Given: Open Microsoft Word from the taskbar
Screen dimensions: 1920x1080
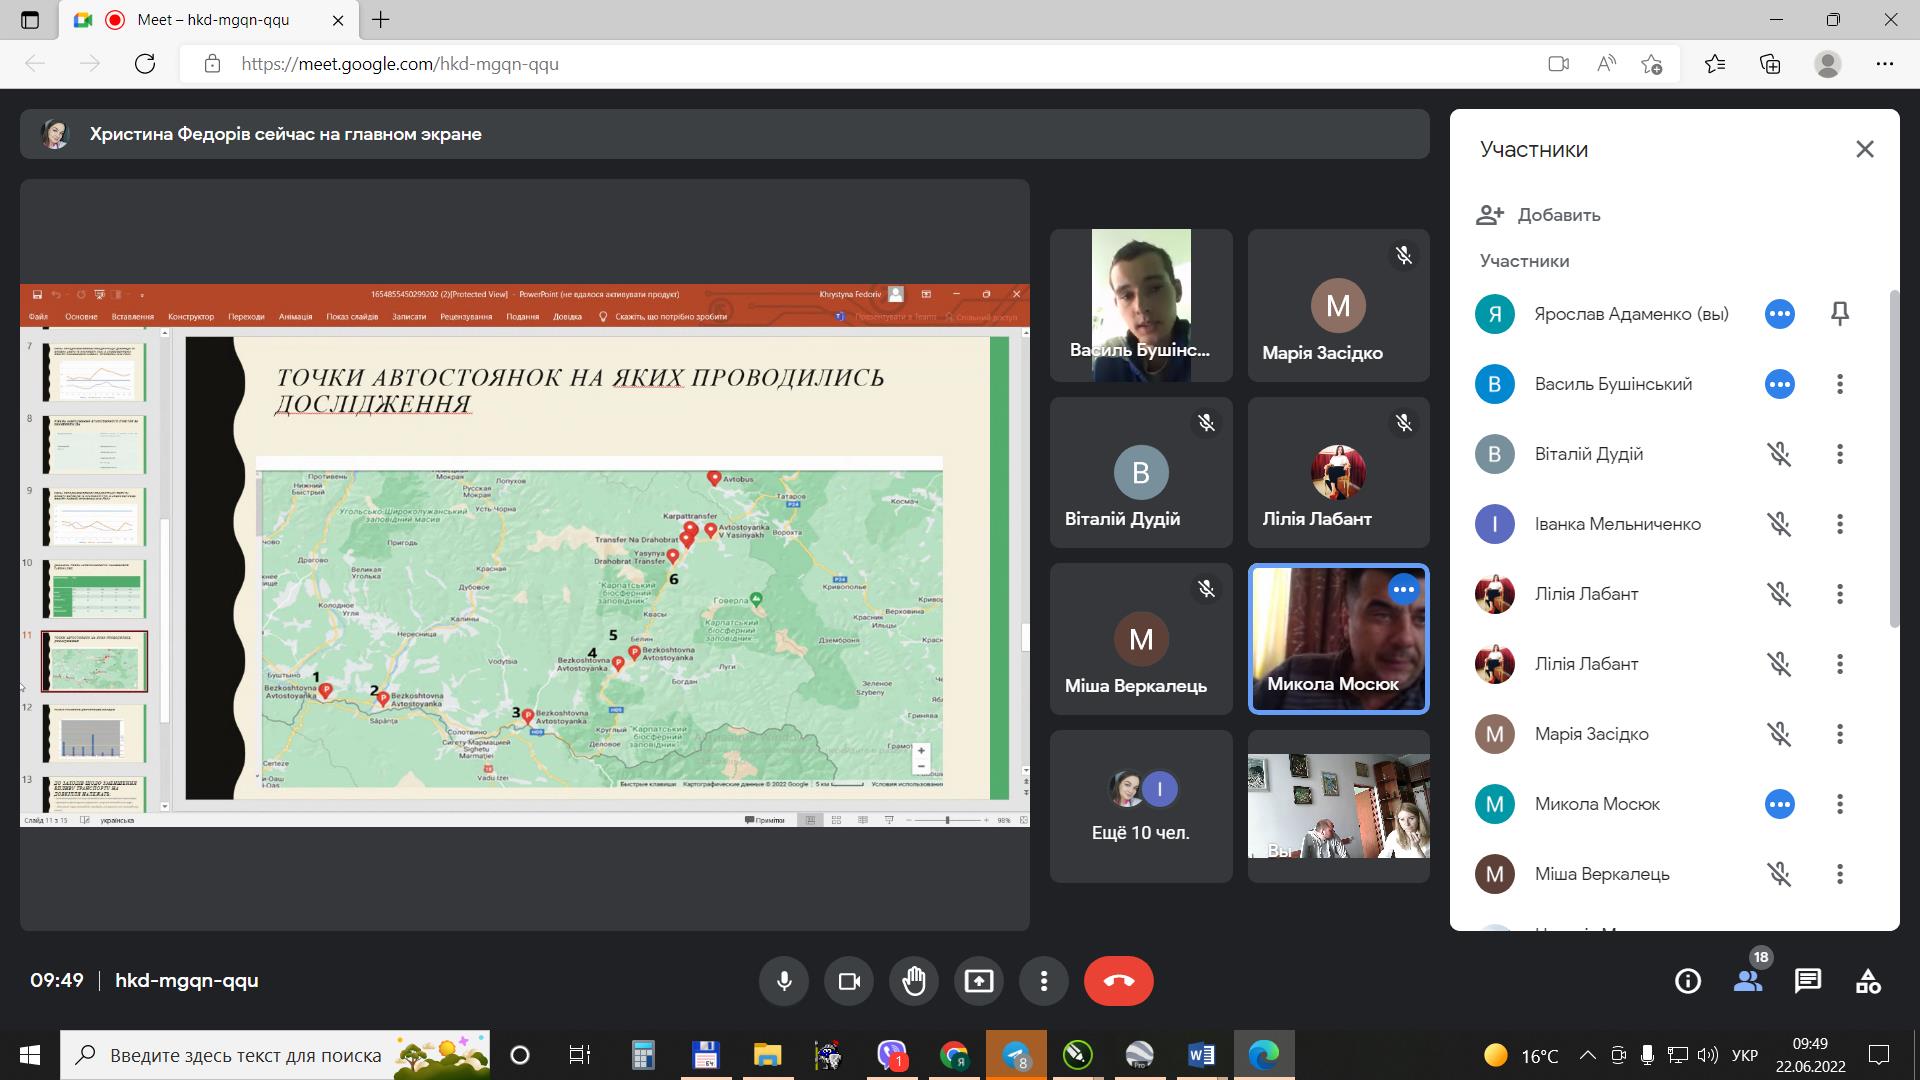Looking at the screenshot, I should (x=1201, y=1055).
